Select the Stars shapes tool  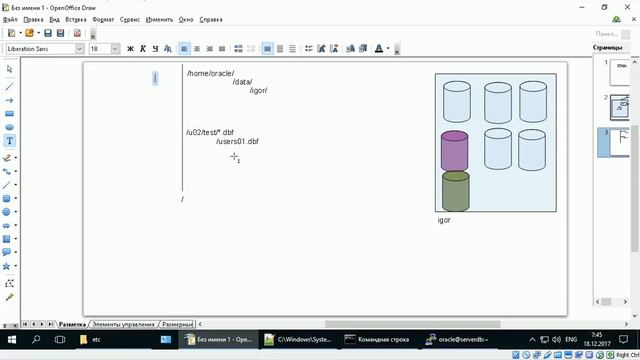(x=7, y=266)
